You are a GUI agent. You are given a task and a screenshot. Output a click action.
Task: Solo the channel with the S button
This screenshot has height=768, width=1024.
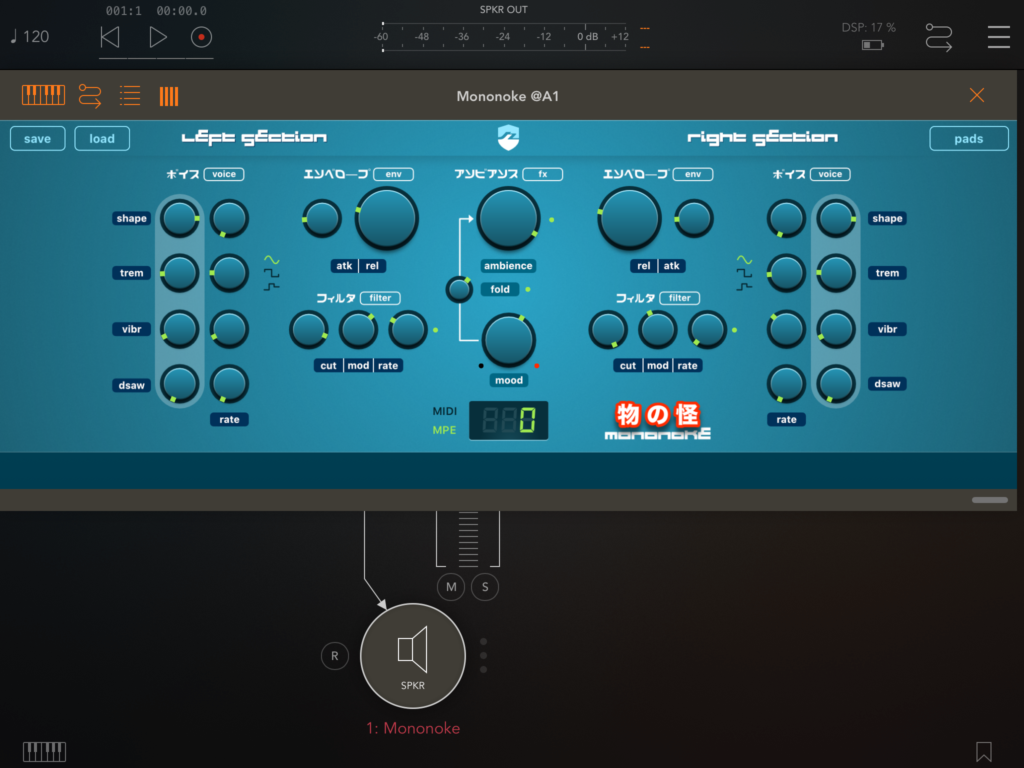[x=485, y=586]
